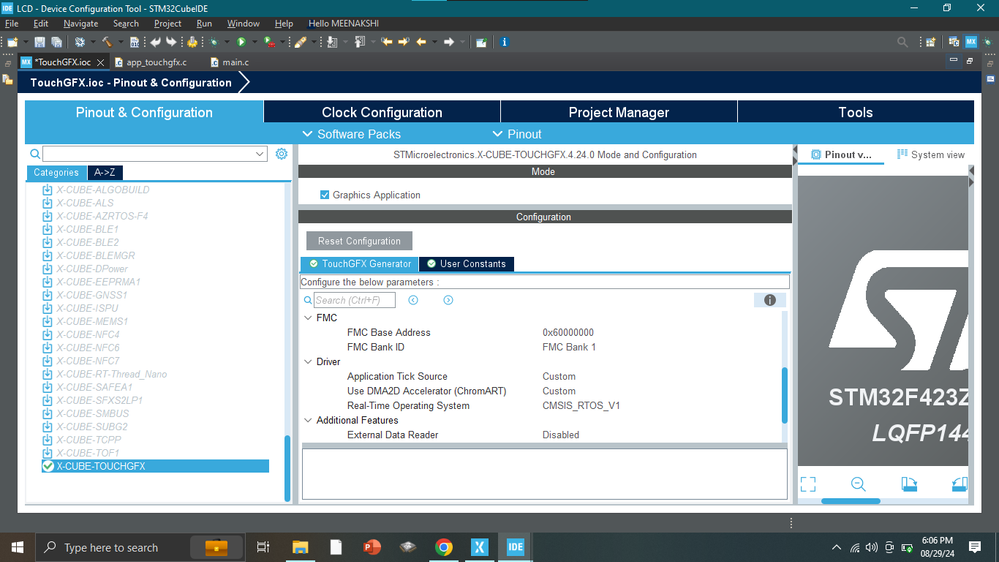
Task: Open the Build hammer dropdown arrow
Action: 119,42
